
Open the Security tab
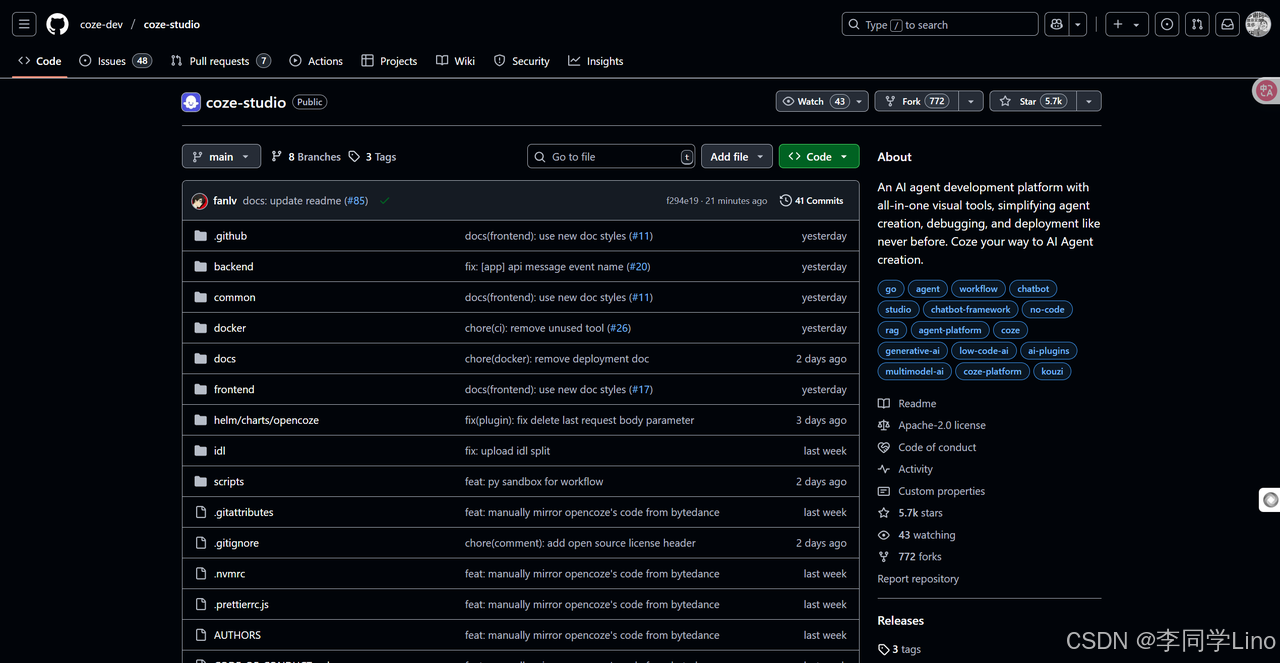coord(522,61)
